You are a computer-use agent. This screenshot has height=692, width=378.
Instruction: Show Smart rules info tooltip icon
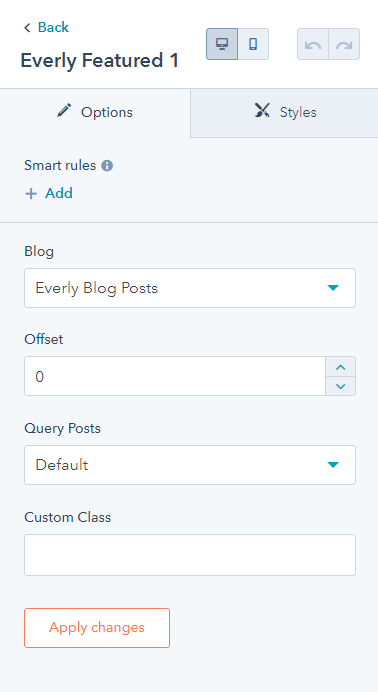click(107, 166)
